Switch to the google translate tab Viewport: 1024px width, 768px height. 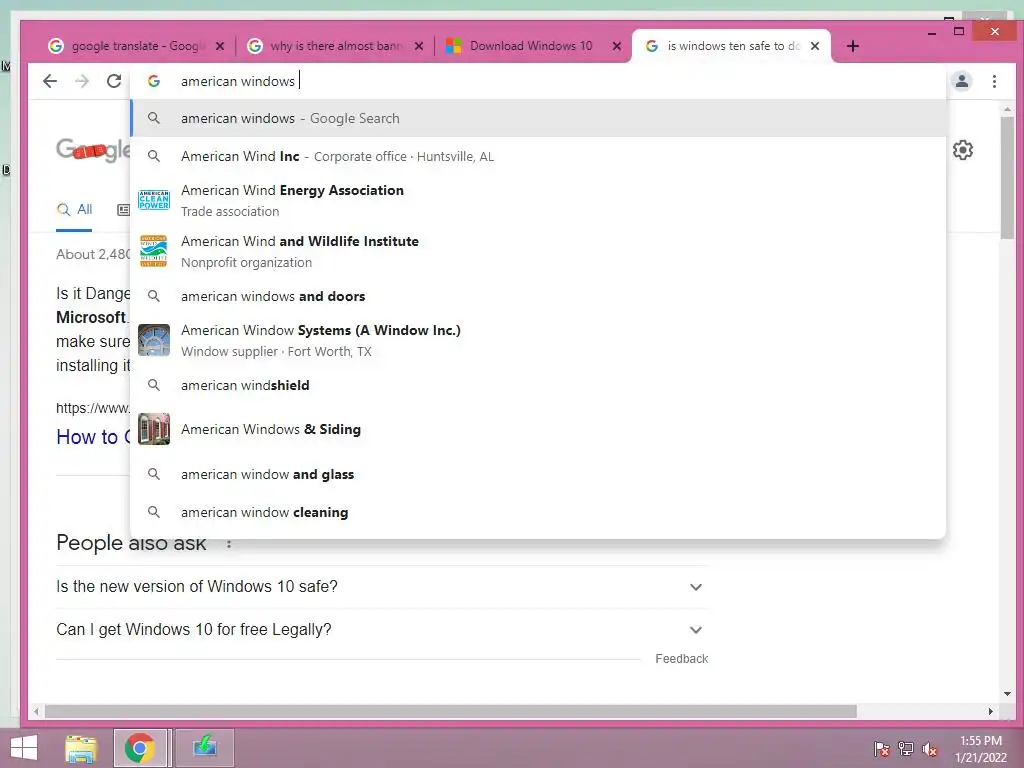(136, 46)
